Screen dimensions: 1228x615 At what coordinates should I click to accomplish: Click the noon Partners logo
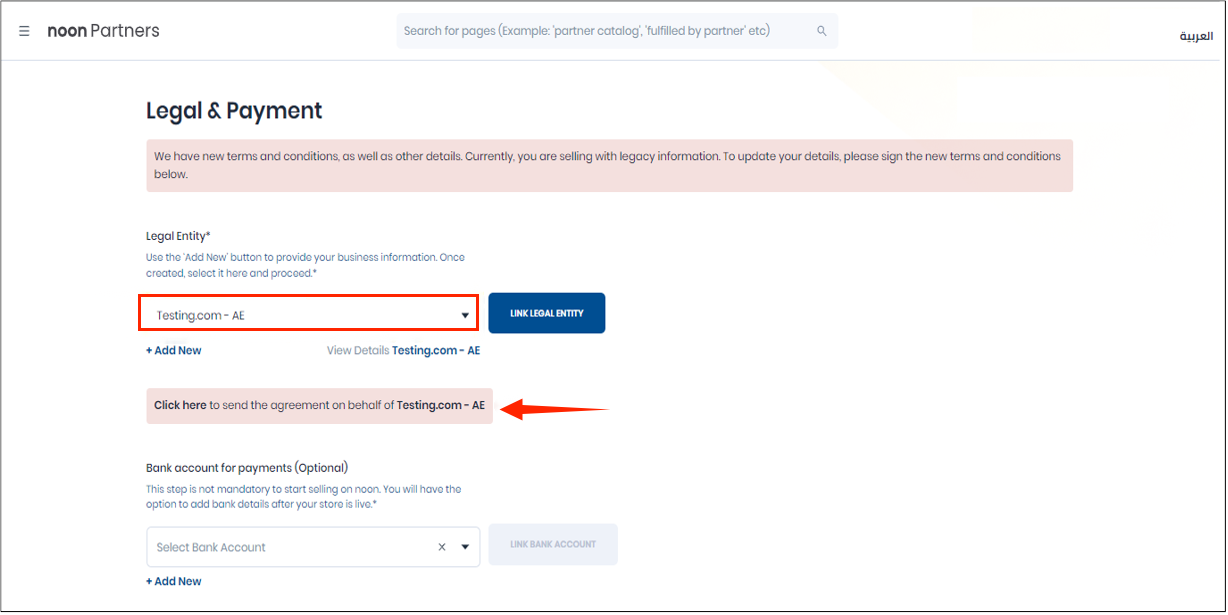pos(104,31)
